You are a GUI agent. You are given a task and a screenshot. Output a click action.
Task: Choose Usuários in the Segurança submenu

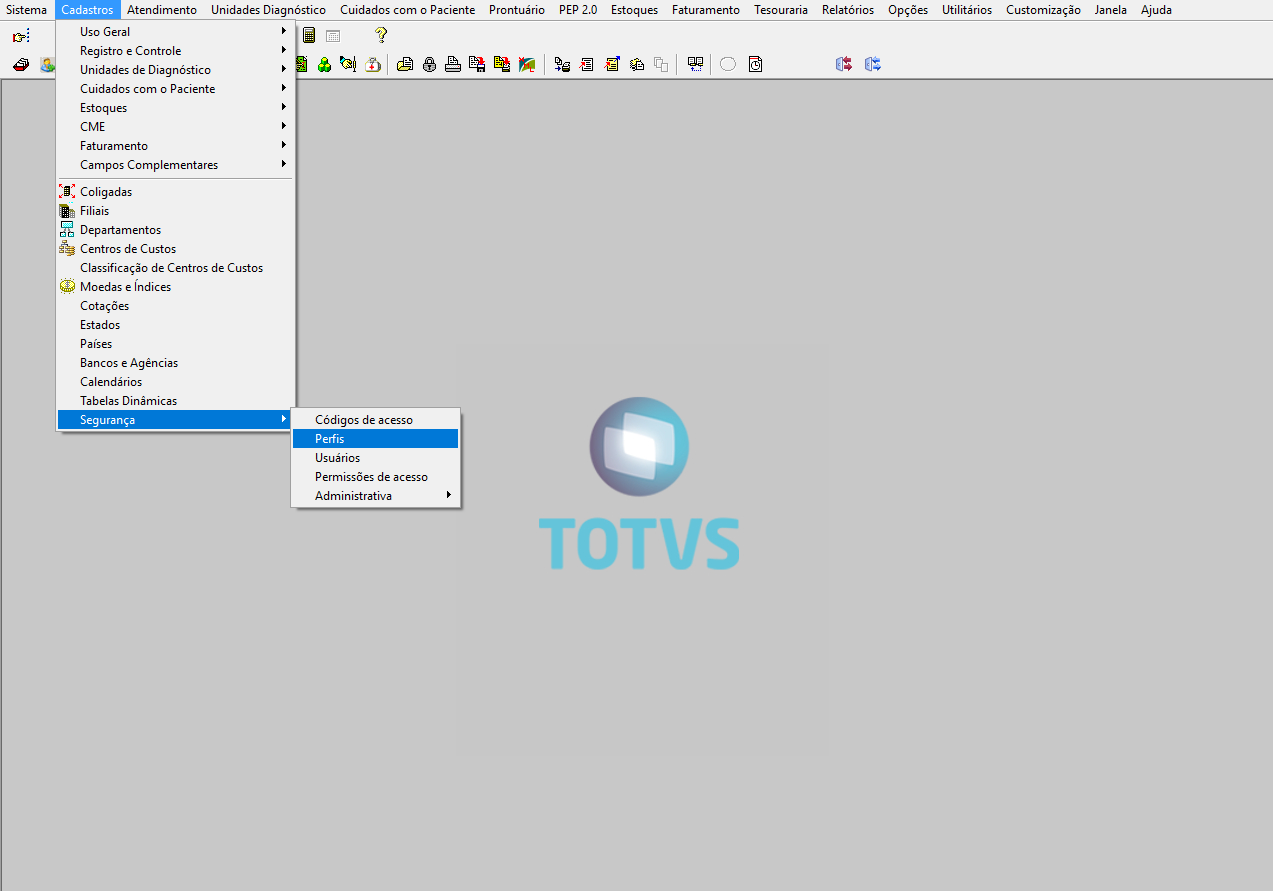[375, 458]
